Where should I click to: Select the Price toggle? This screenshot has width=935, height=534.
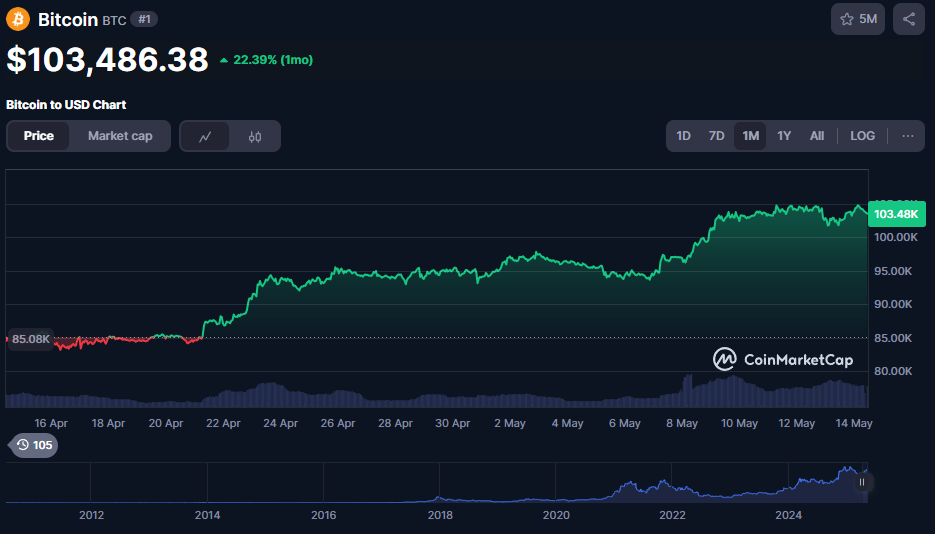tap(39, 136)
